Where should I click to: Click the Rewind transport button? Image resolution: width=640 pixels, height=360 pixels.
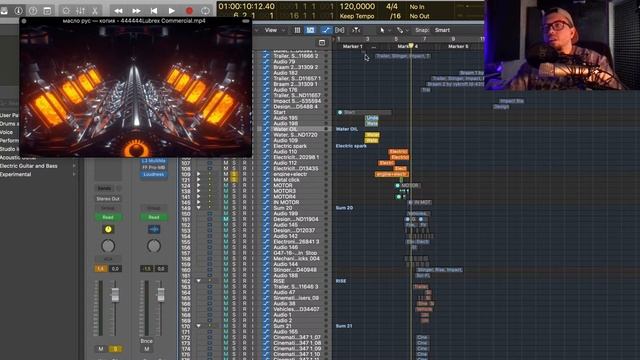tap(118, 11)
